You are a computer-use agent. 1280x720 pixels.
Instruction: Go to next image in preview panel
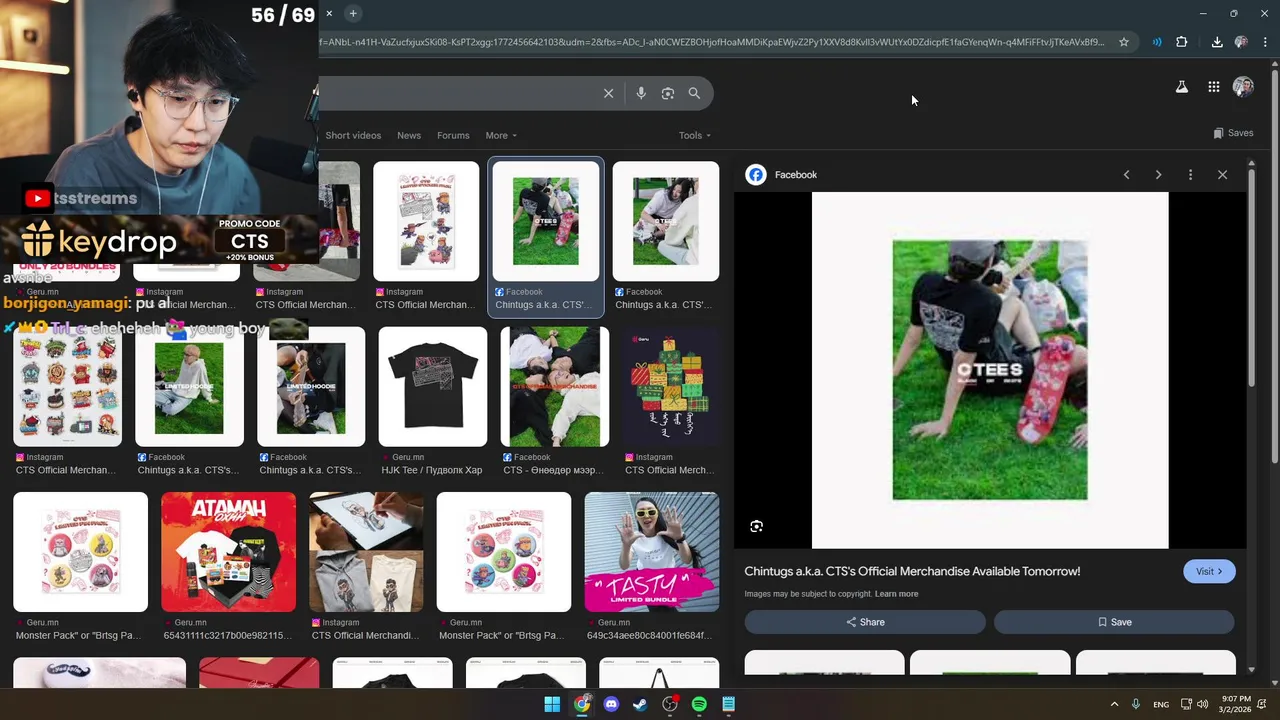point(1158,175)
